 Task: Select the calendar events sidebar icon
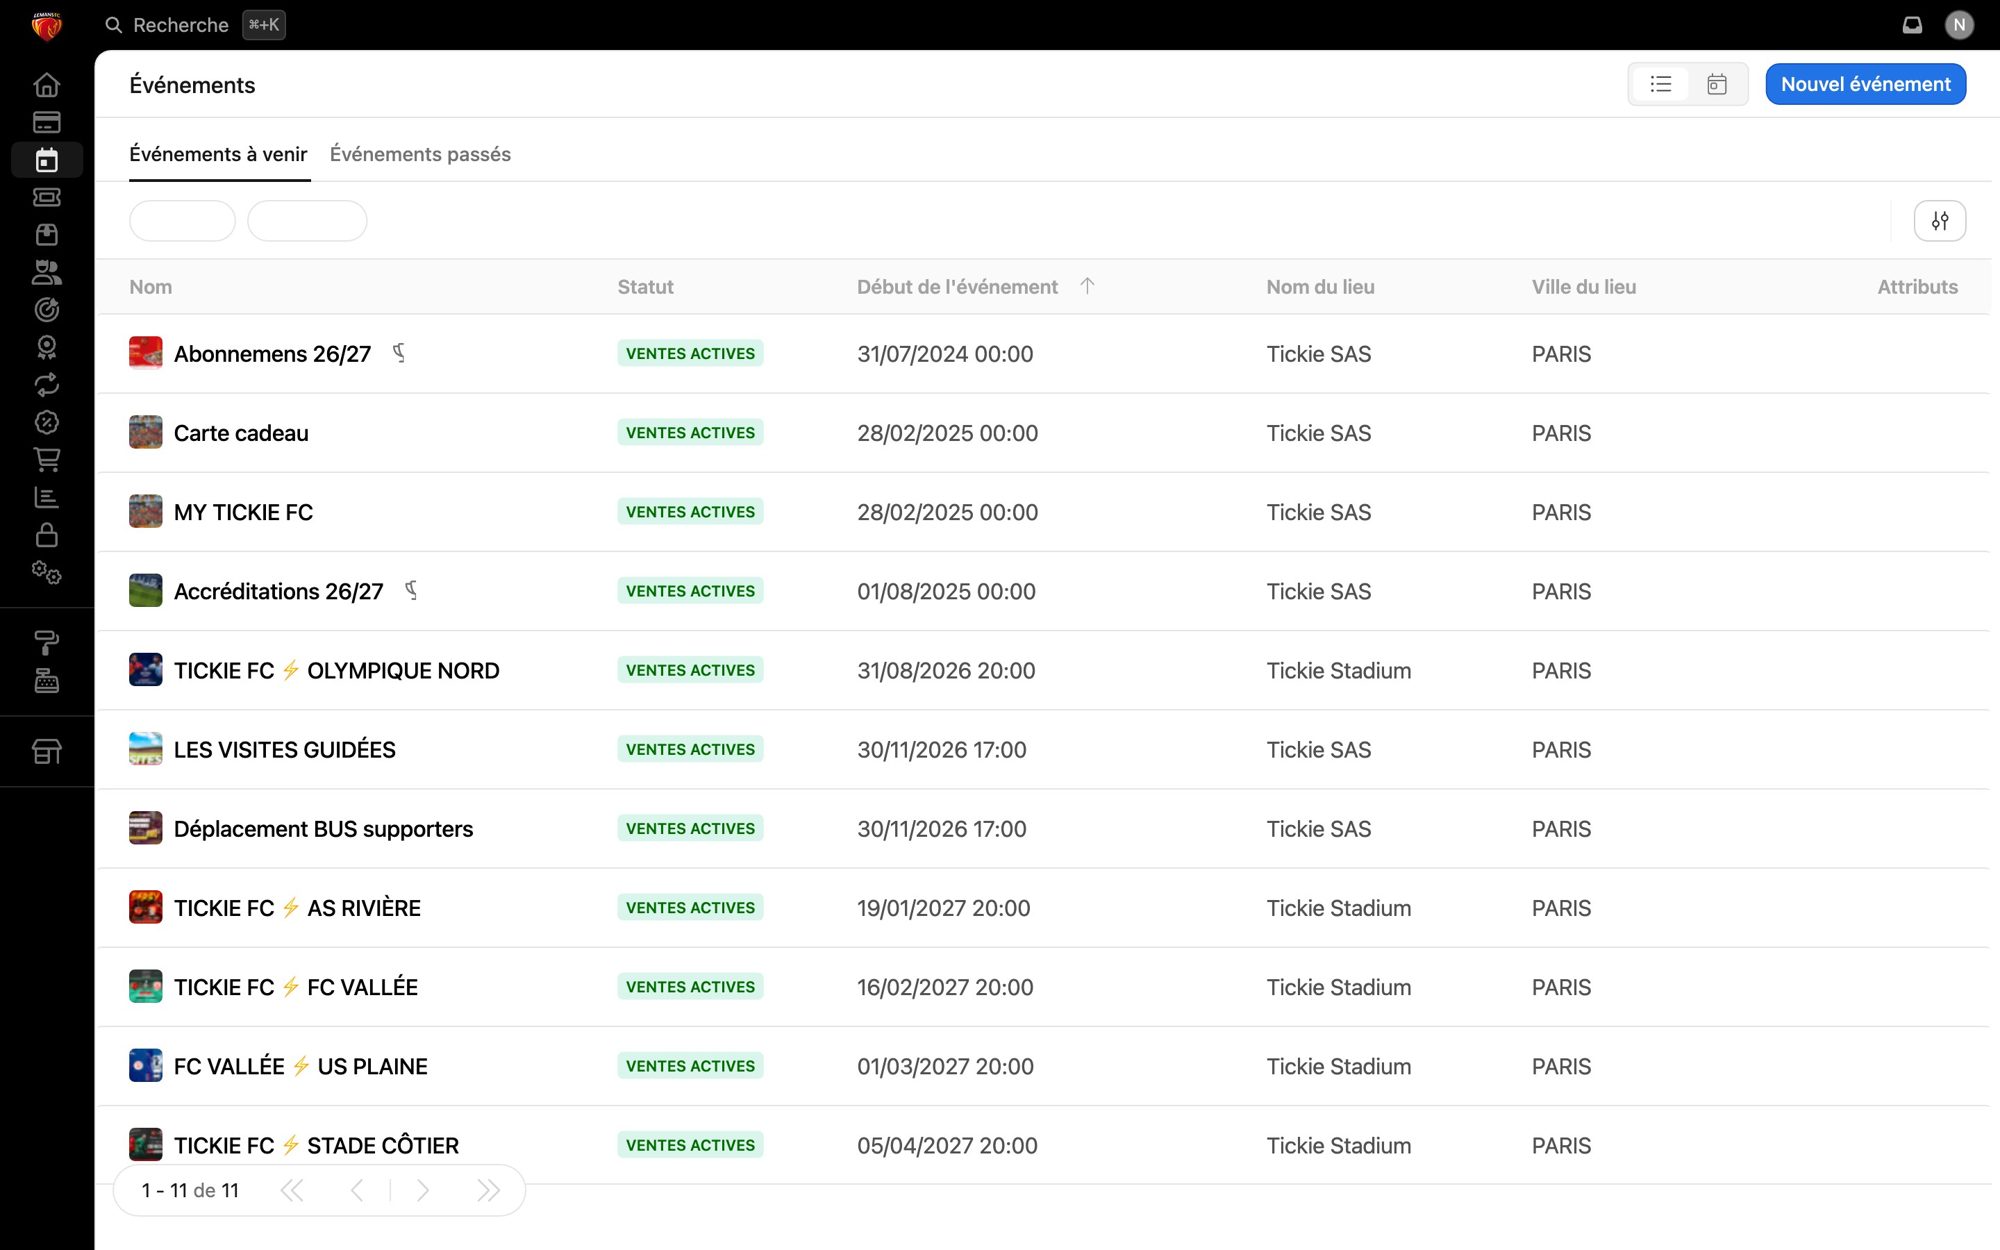coord(46,160)
